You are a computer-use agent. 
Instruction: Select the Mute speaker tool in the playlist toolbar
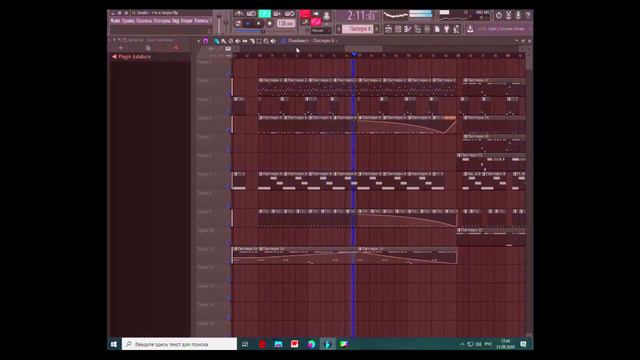tap(238, 41)
